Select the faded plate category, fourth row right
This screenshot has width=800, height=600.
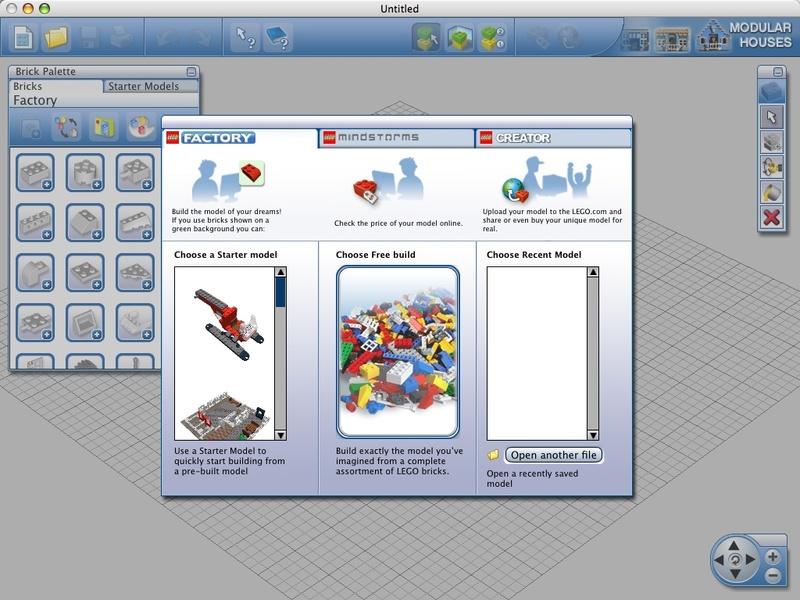(135, 323)
